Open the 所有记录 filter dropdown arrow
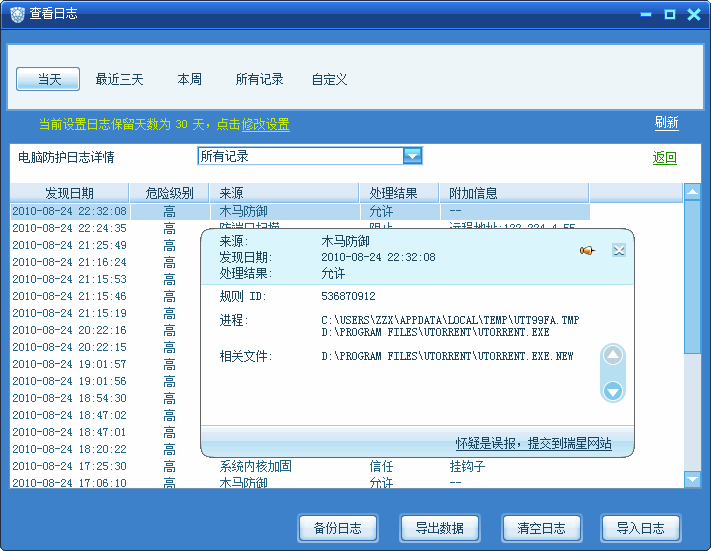This screenshot has width=711, height=551. point(412,156)
